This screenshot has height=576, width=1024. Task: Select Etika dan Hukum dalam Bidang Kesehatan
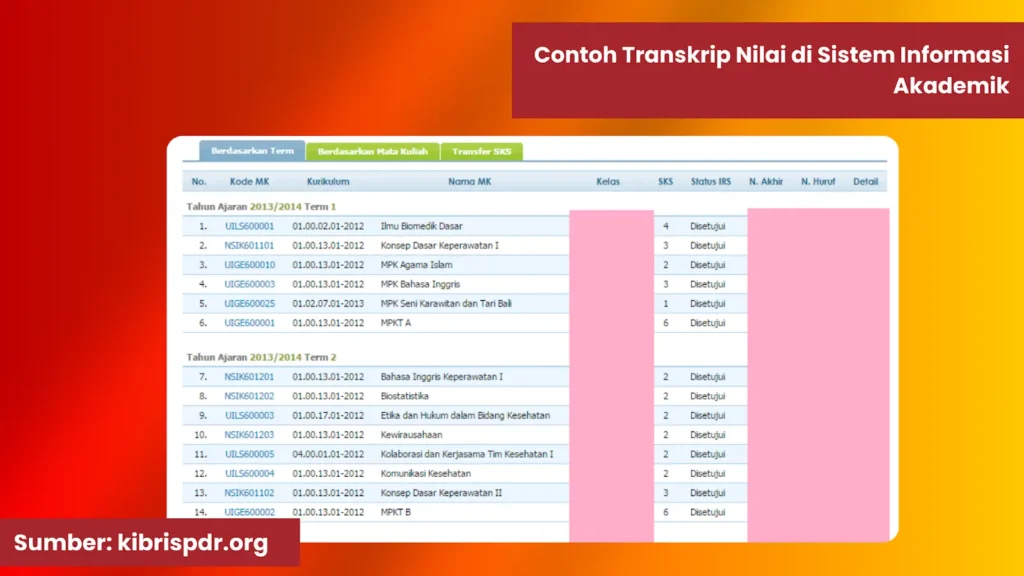pyautogui.click(x=466, y=415)
